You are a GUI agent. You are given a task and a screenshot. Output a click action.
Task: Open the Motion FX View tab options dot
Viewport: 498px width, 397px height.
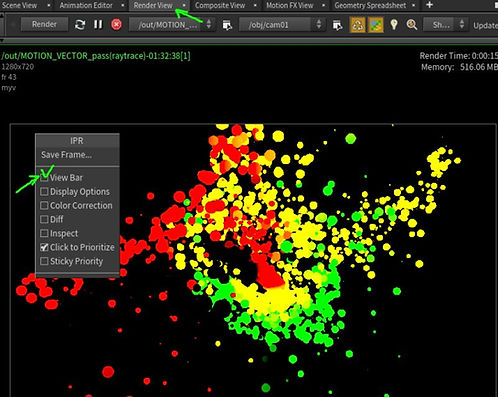point(323,5)
